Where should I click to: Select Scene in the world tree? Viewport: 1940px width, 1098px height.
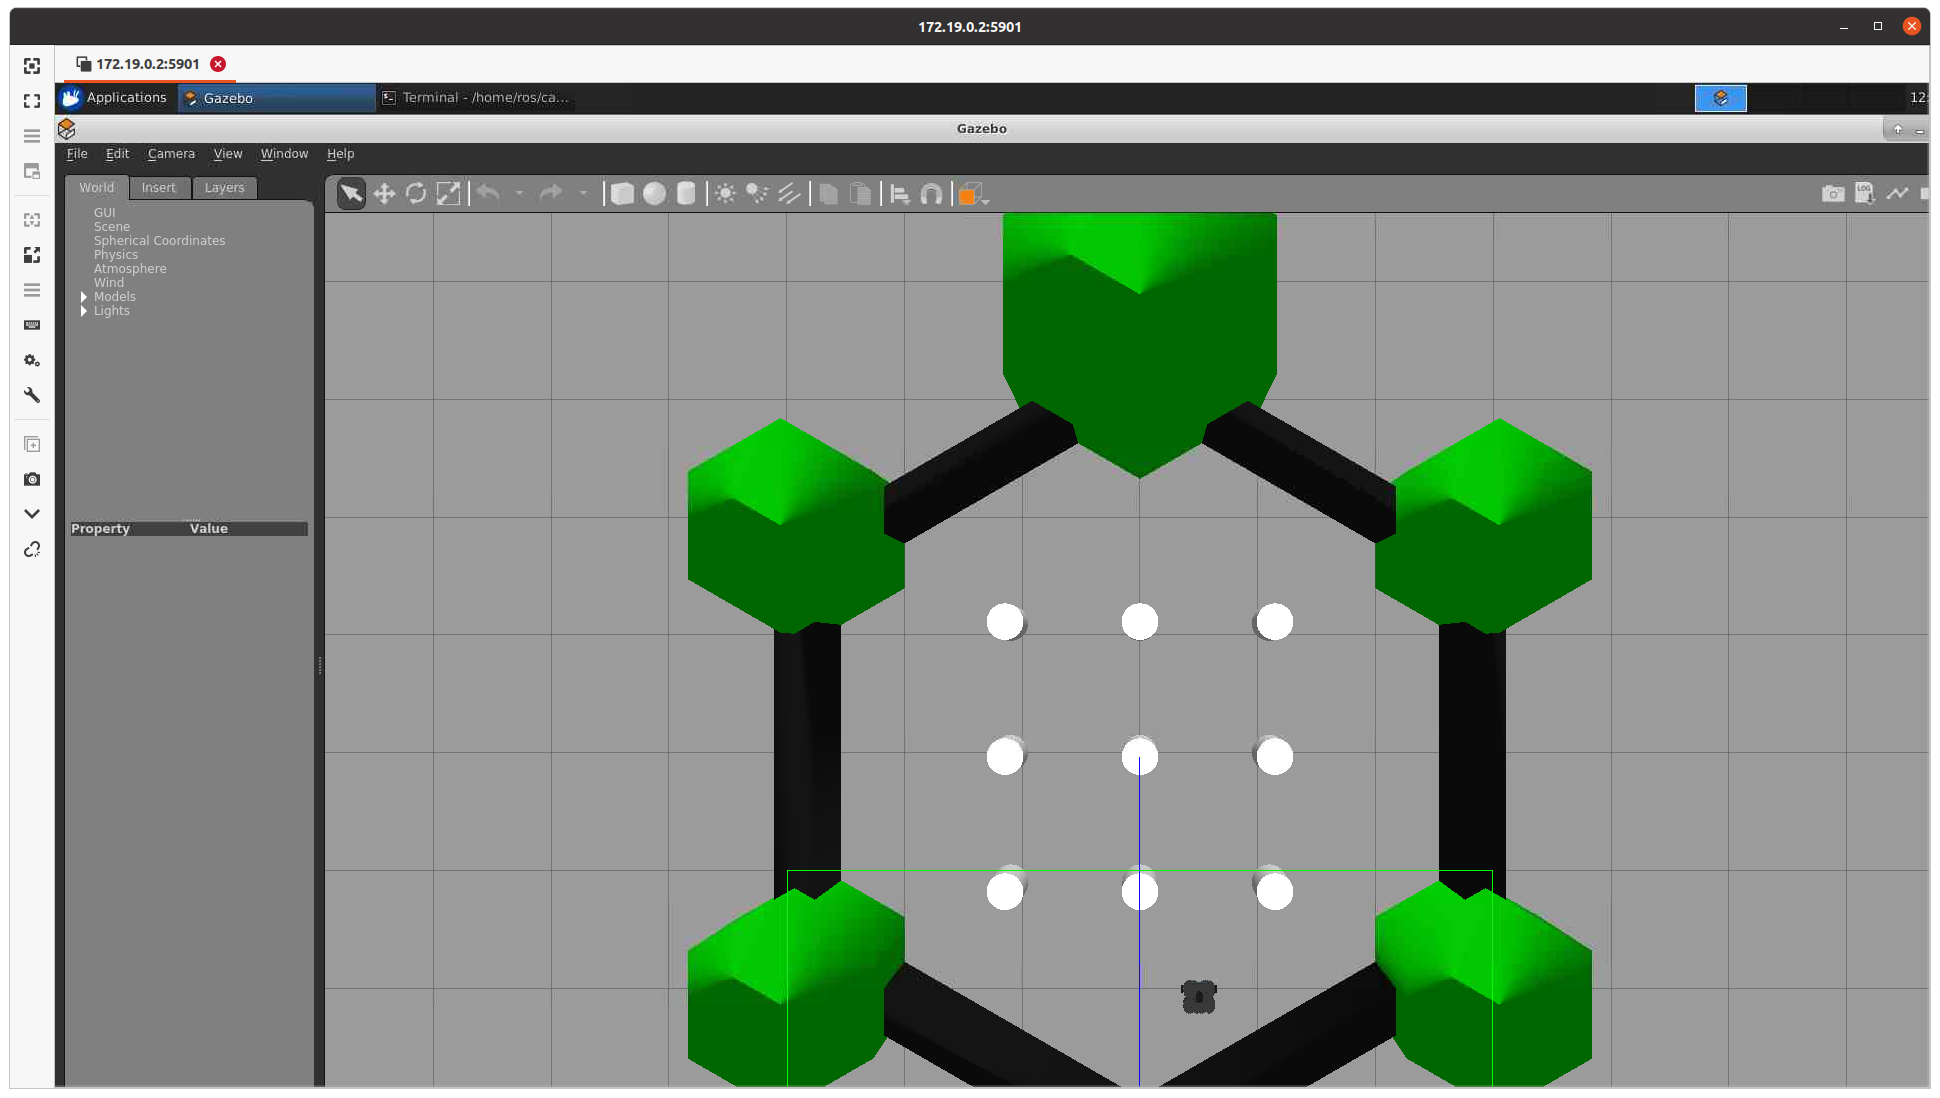tap(112, 226)
